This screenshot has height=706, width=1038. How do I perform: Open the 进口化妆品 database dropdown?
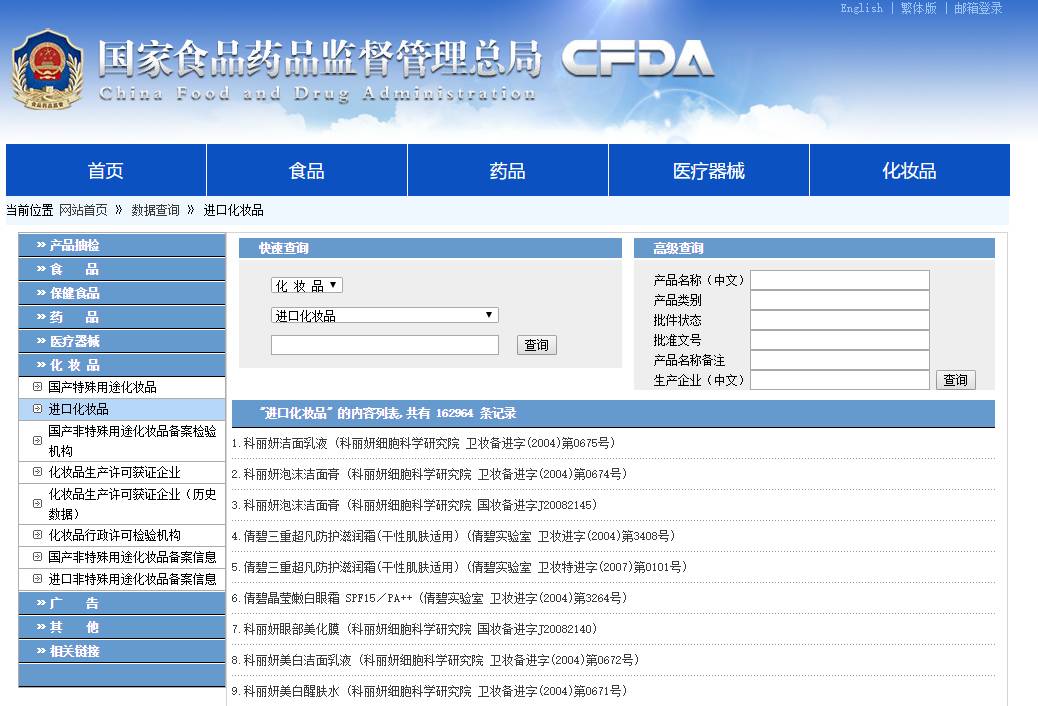pyautogui.click(x=385, y=315)
